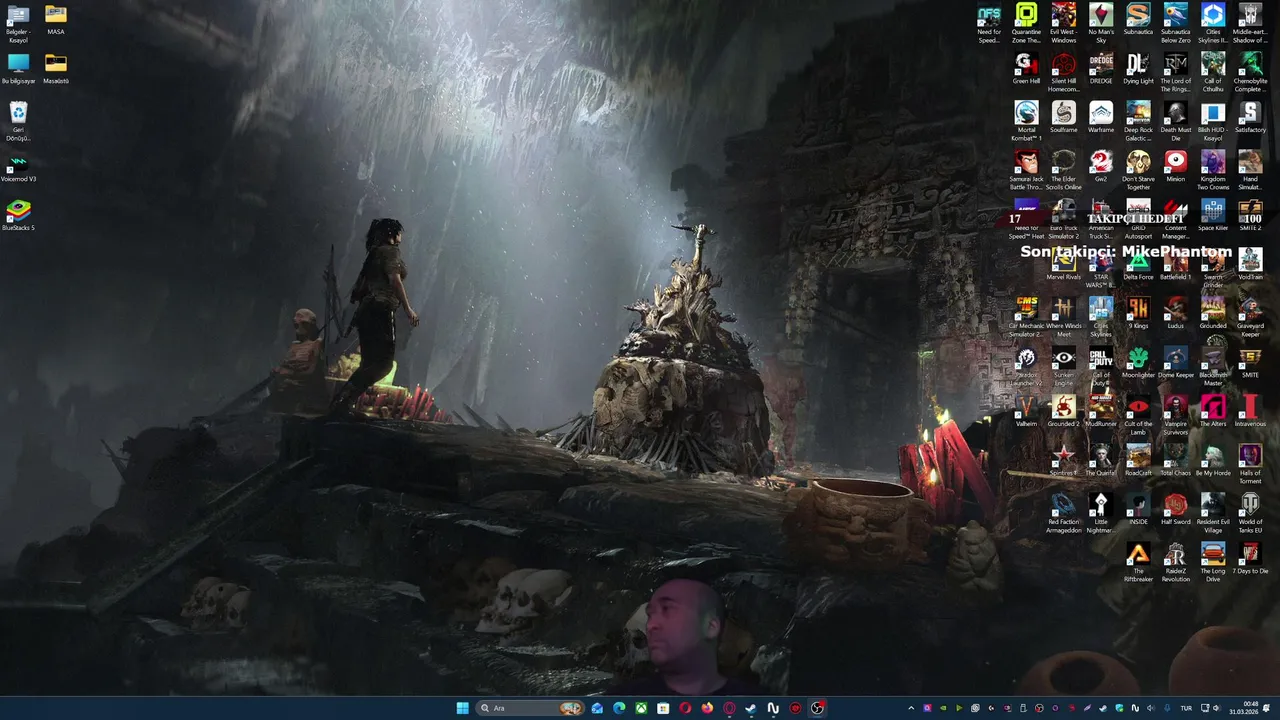Viewport: 1280px width, 720px height.
Task: Open the No Man's Sky shortcut
Action: pos(1101,22)
